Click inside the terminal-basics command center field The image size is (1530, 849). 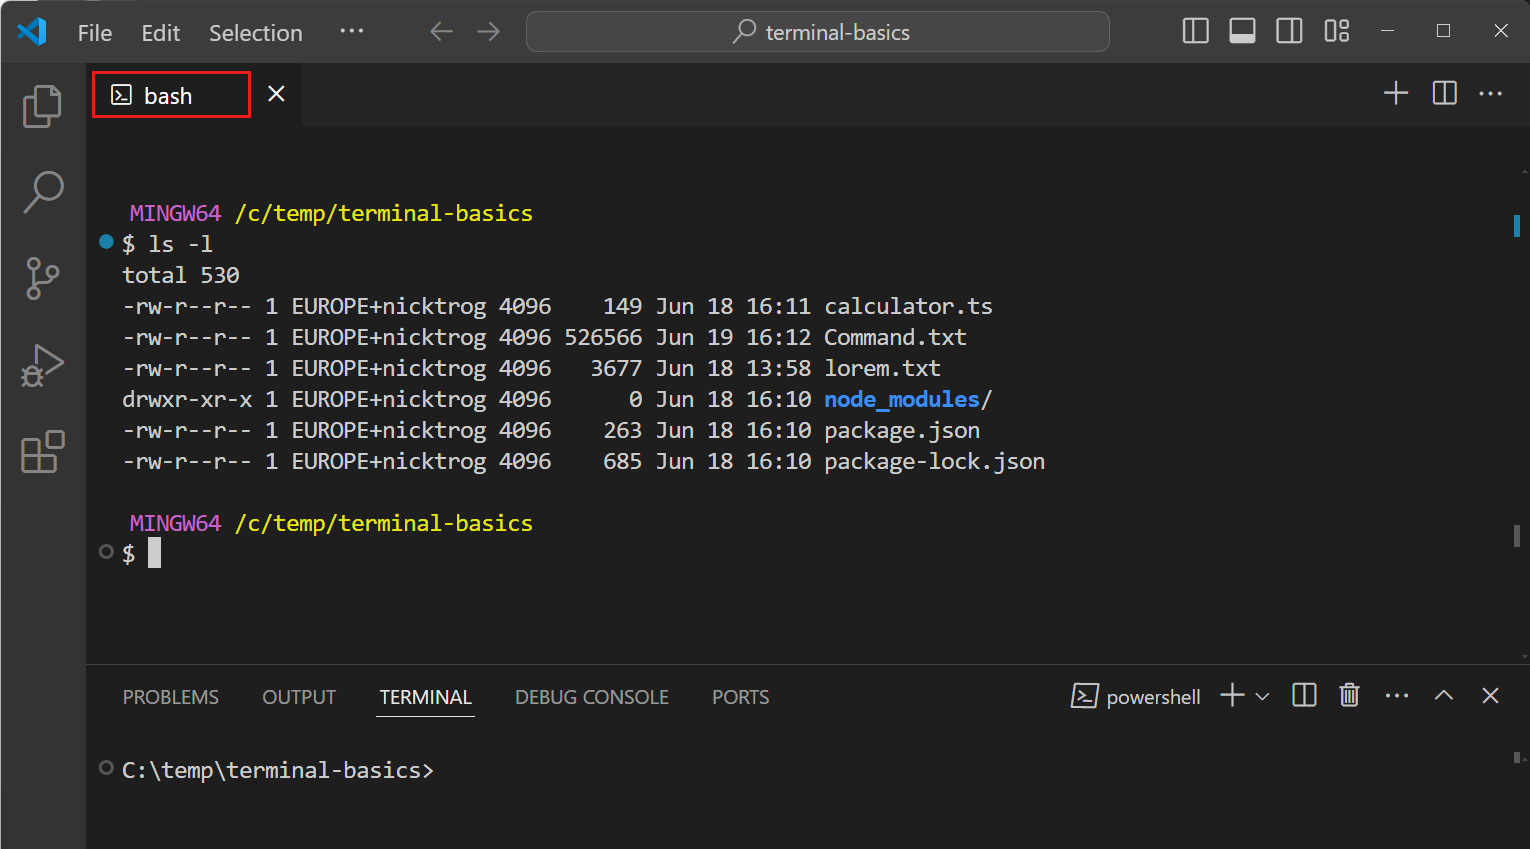click(817, 31)
